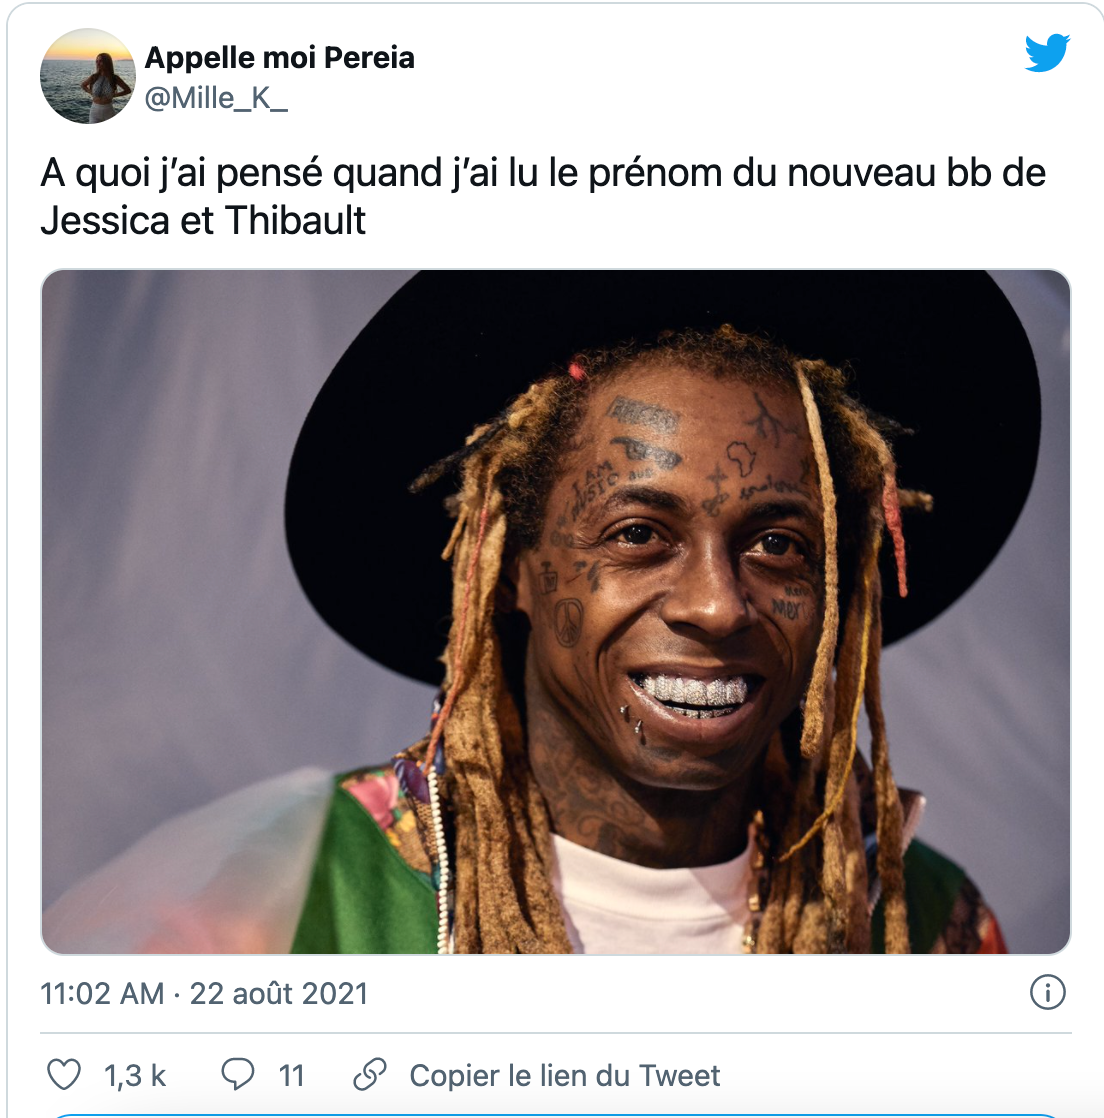Click the divider above the action row

[x=556, y=1032]
